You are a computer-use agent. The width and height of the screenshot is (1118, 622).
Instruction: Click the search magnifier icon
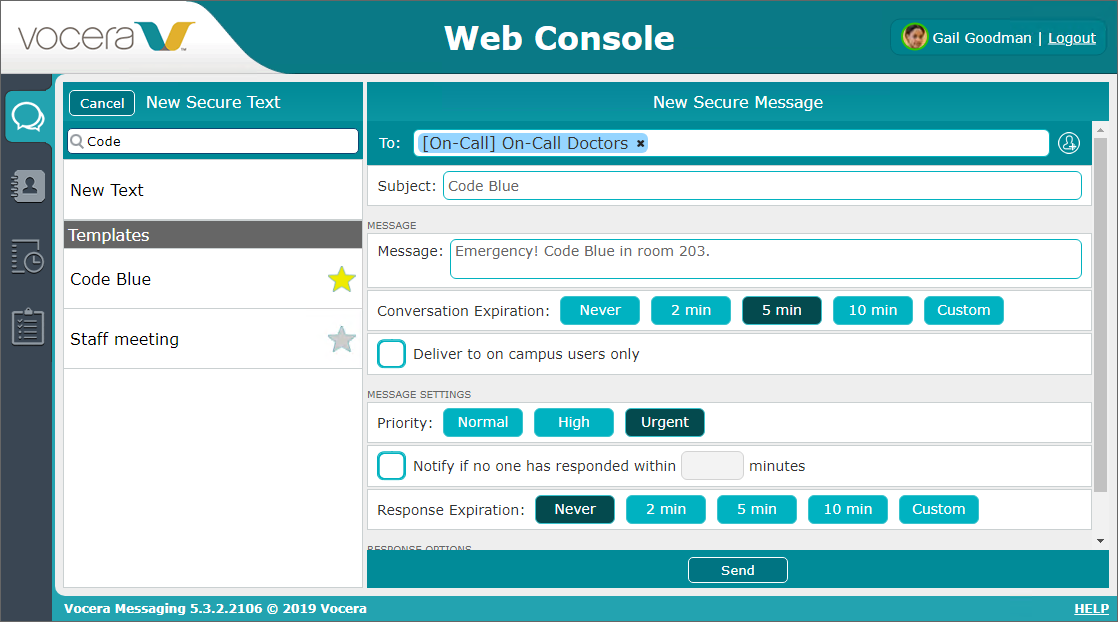[77, 141]
